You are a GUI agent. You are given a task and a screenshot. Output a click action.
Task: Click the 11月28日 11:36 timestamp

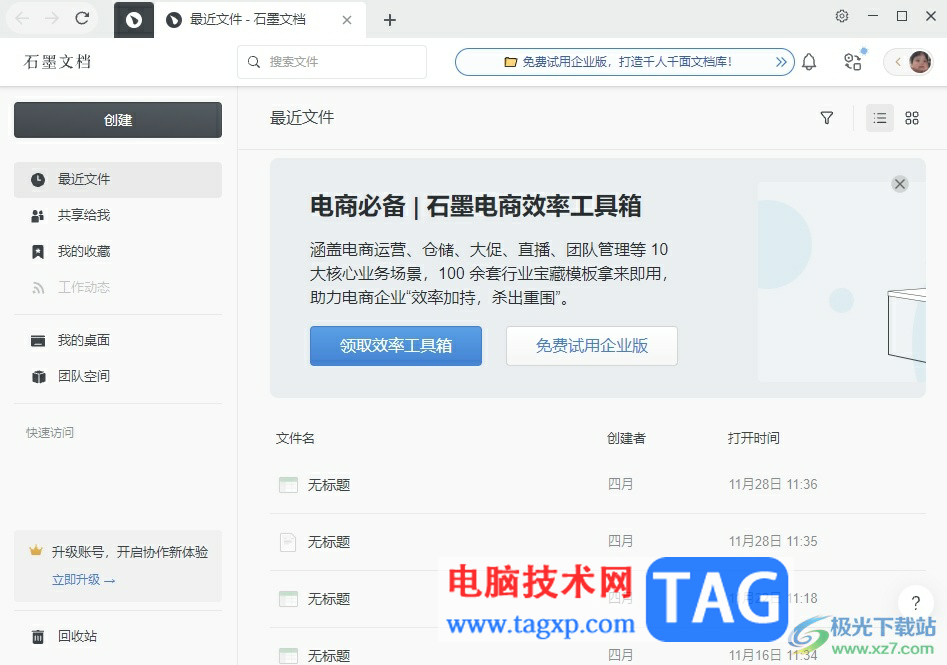(773, 484)
